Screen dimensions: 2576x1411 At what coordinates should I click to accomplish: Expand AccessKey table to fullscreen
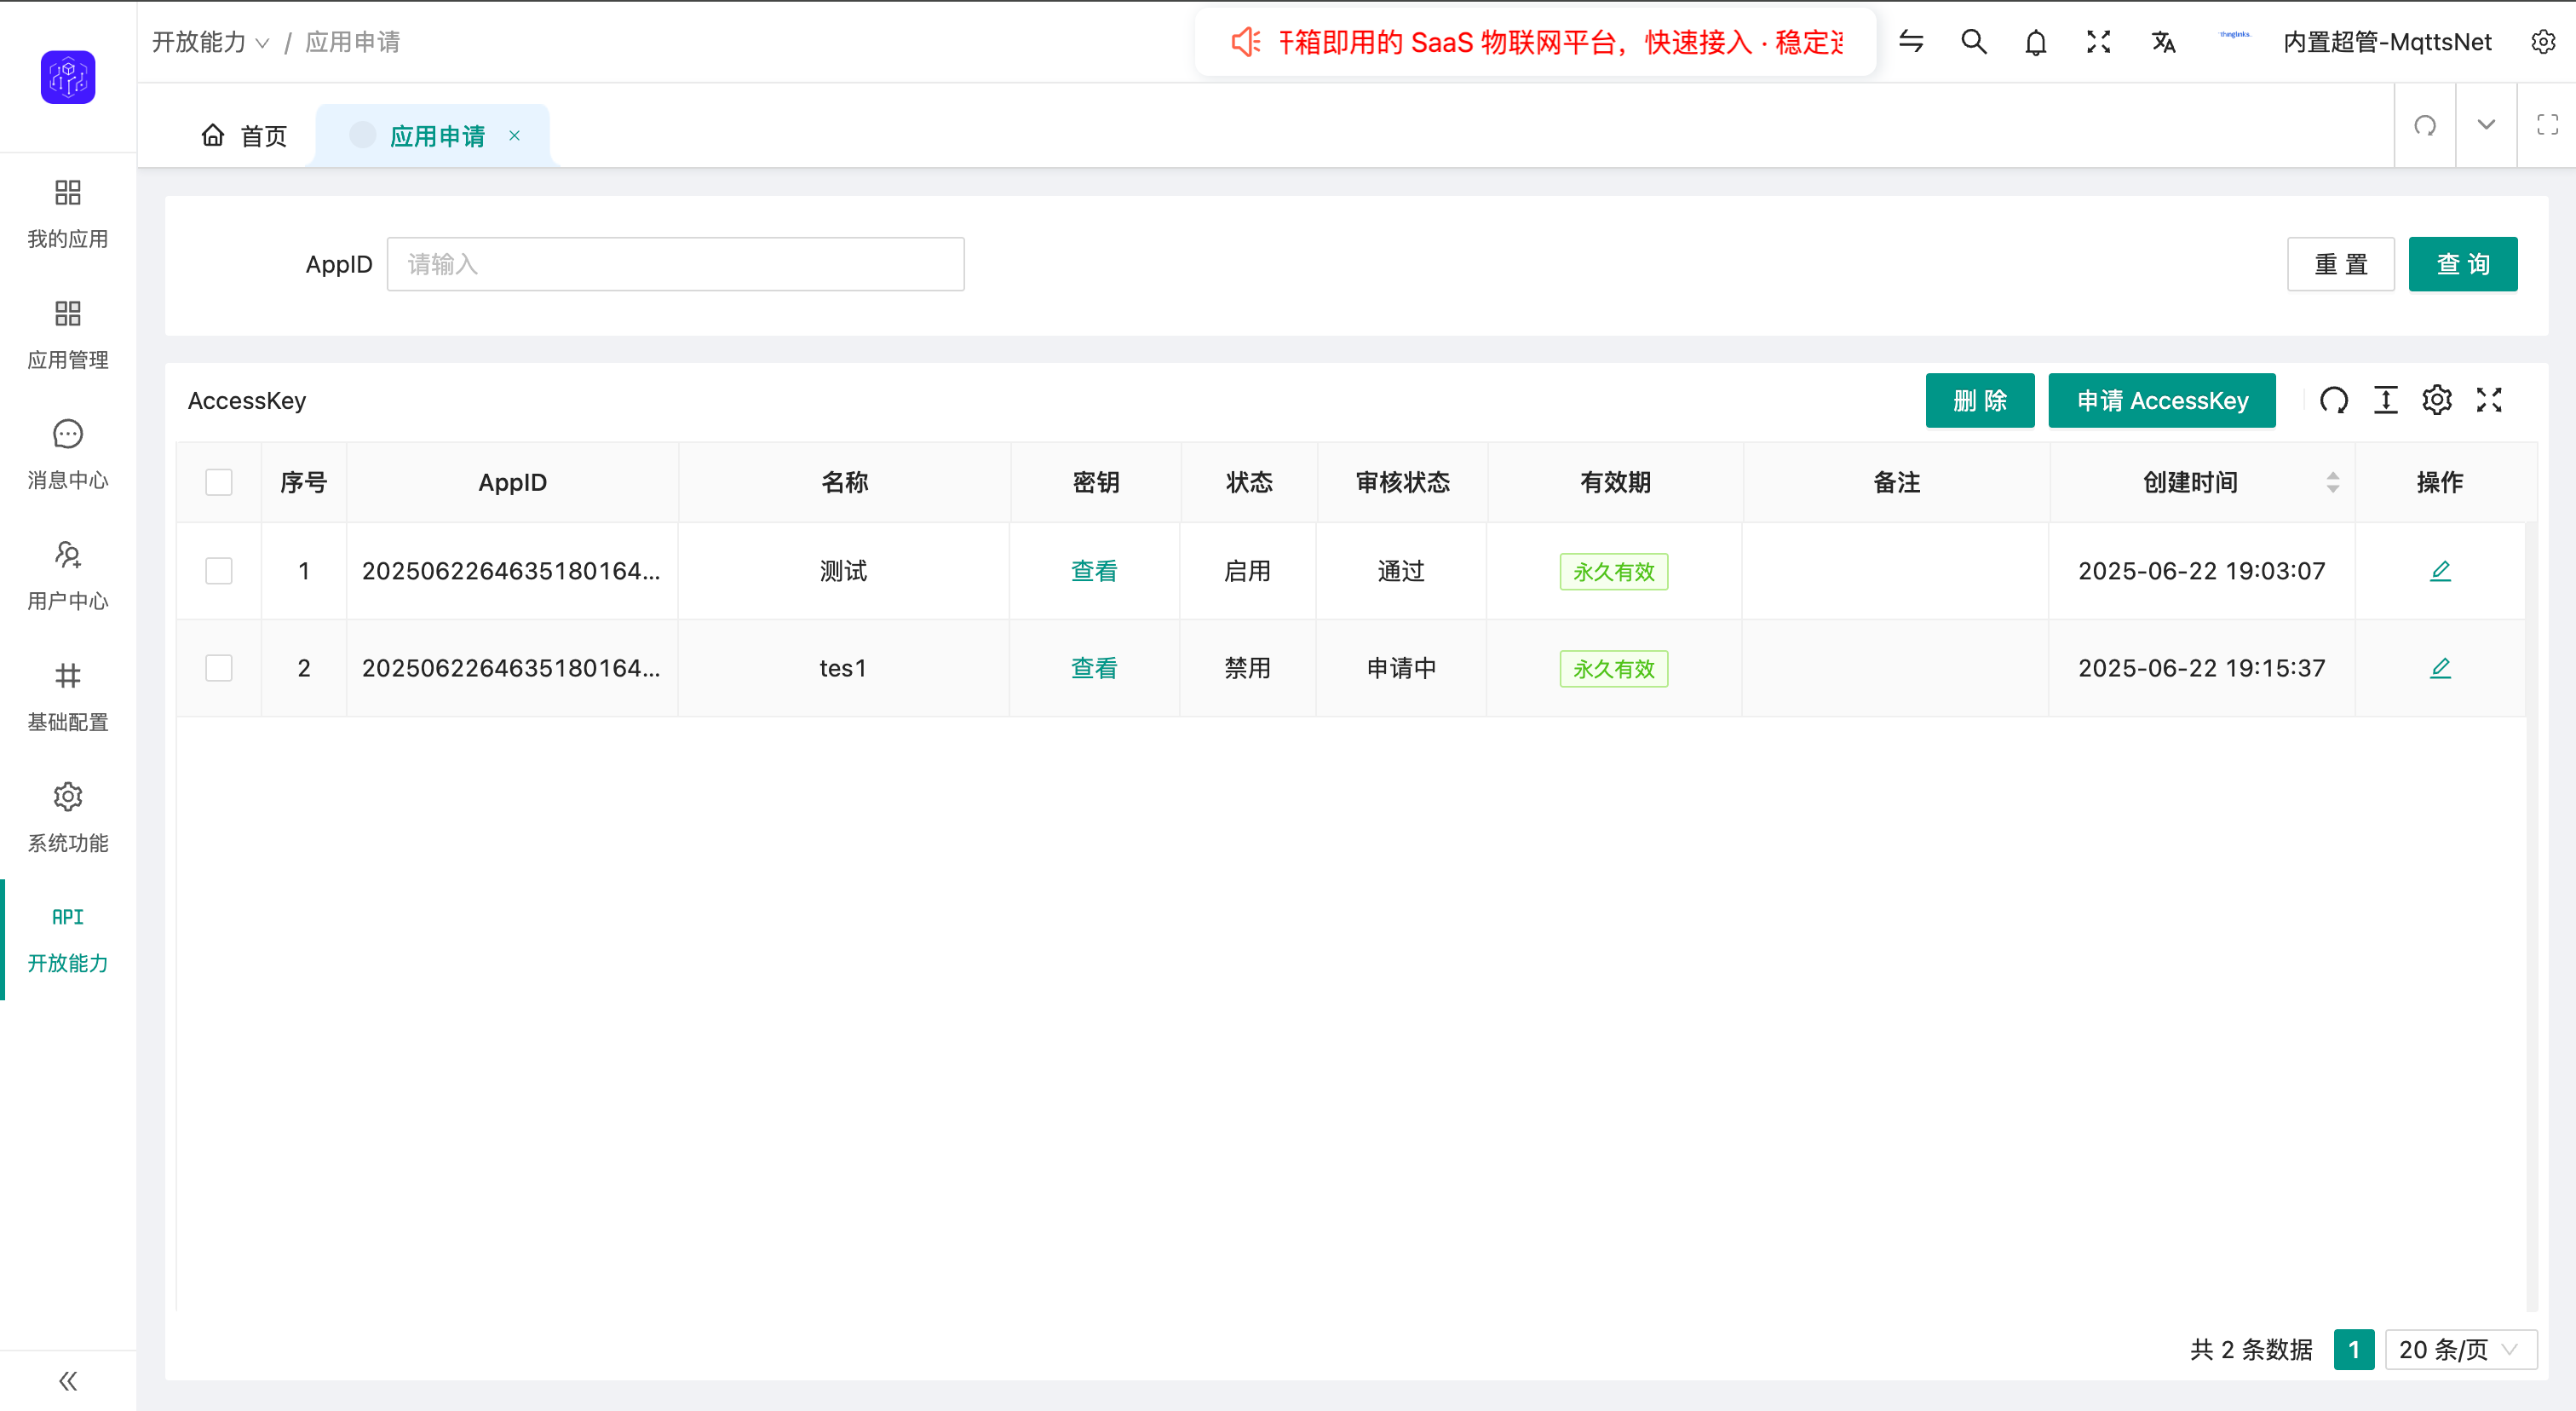2489,400
